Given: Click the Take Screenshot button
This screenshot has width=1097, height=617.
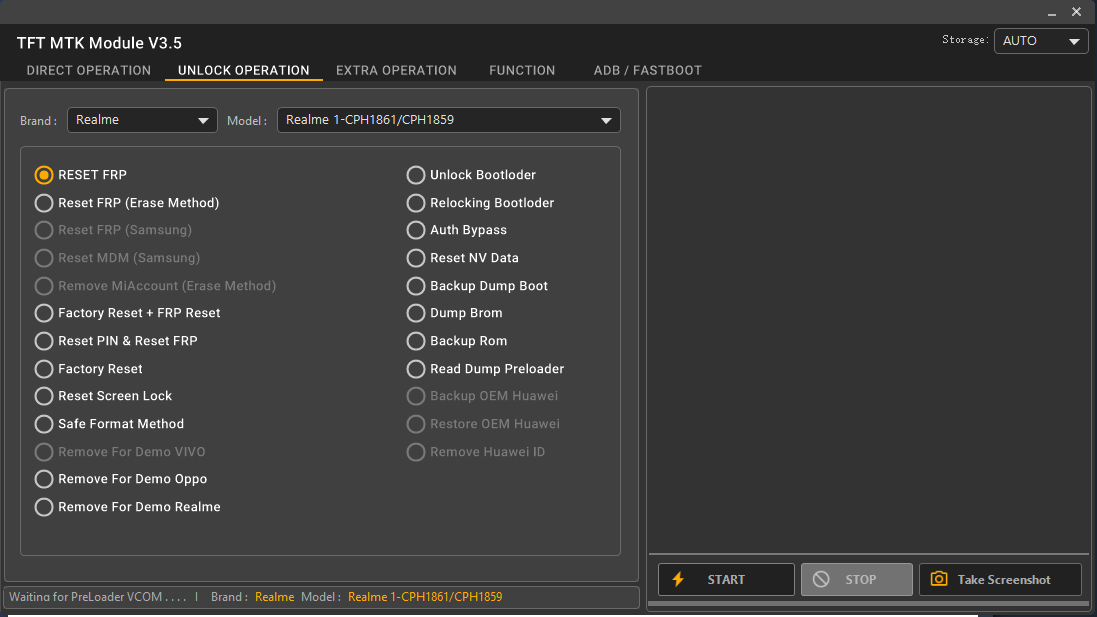Looking at the screenshot, I should [1000, 579].
